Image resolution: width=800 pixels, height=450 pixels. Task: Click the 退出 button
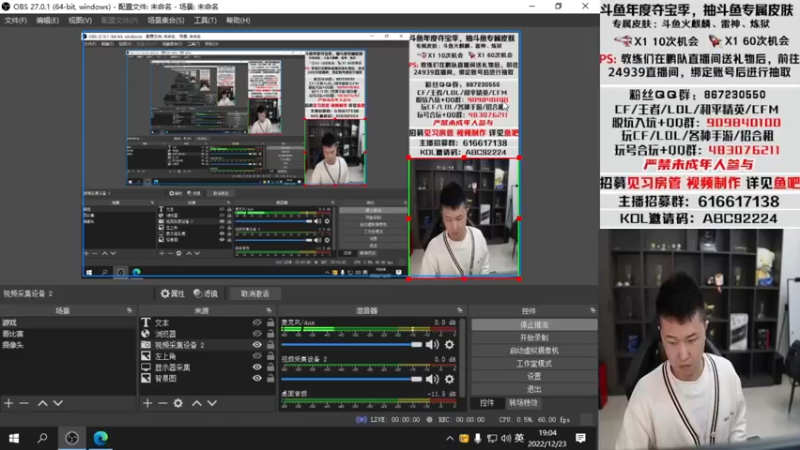[x=534, y=389]
